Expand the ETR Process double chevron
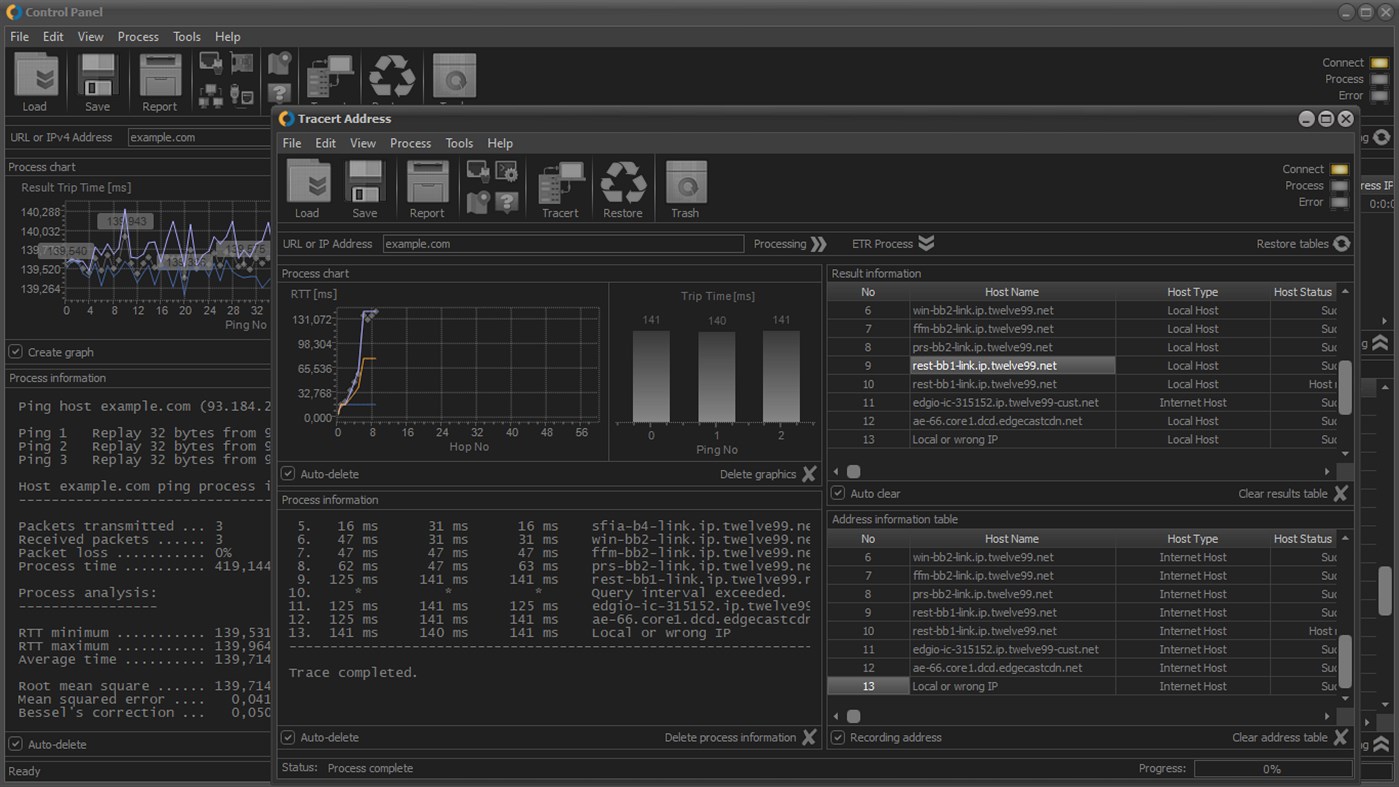This screenshot has width=1399, height=787. point(926,244)
